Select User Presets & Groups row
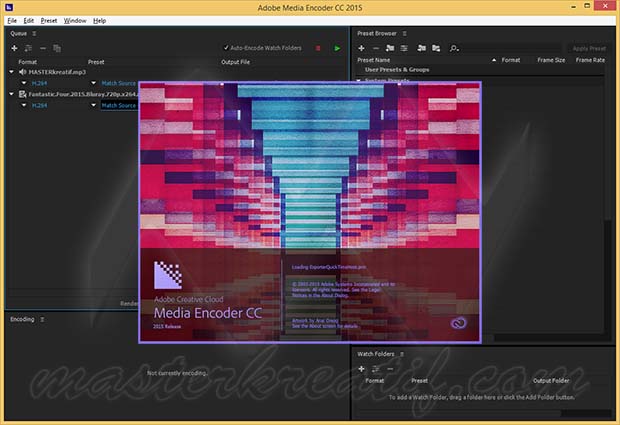The image size is (620, 425). (x=480, y=70)
